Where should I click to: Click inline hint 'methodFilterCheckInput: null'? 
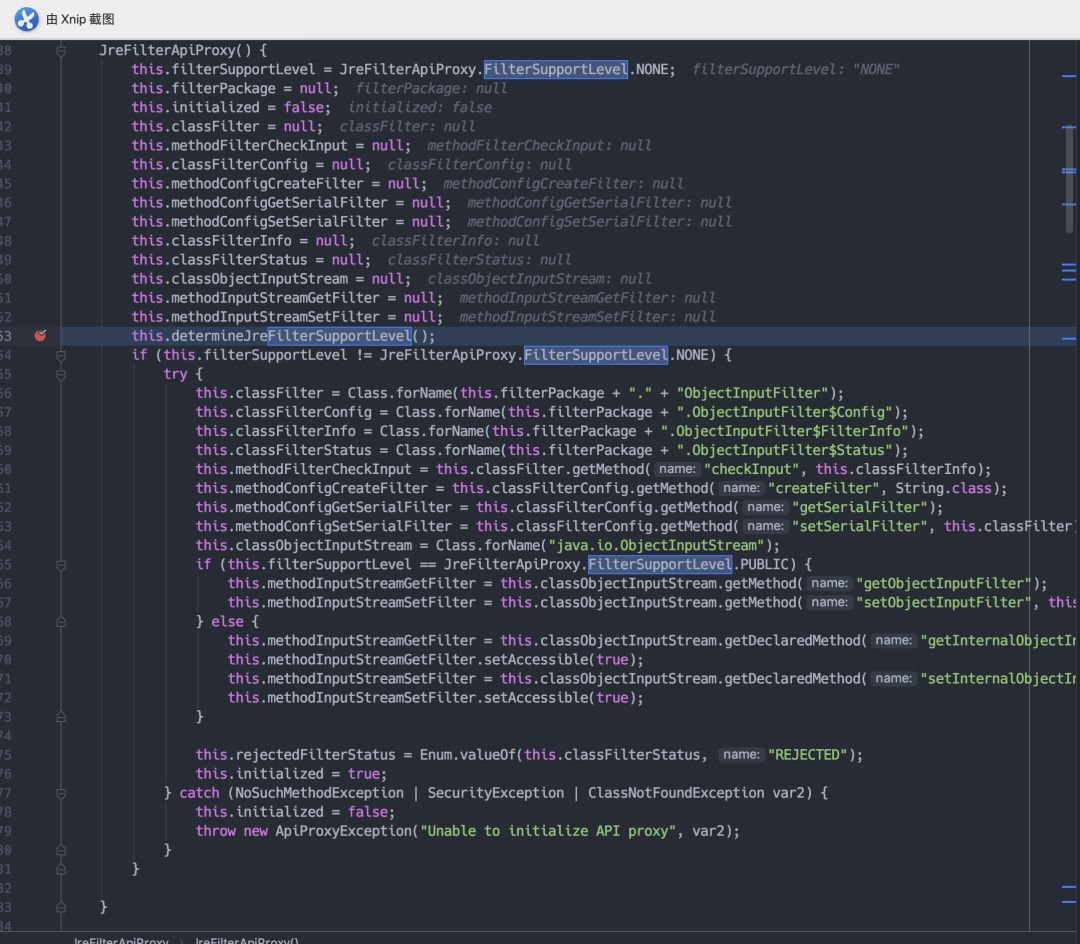tap(539, 146)
